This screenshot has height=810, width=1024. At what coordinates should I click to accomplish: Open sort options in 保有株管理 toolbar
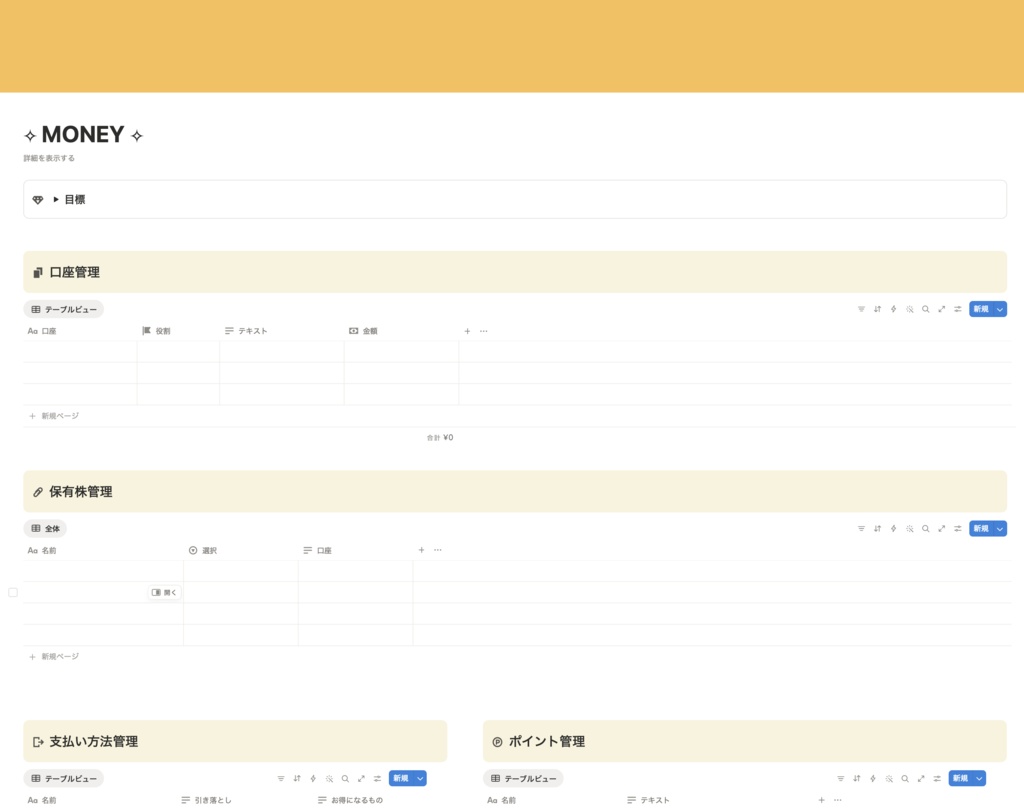point(877,528)
